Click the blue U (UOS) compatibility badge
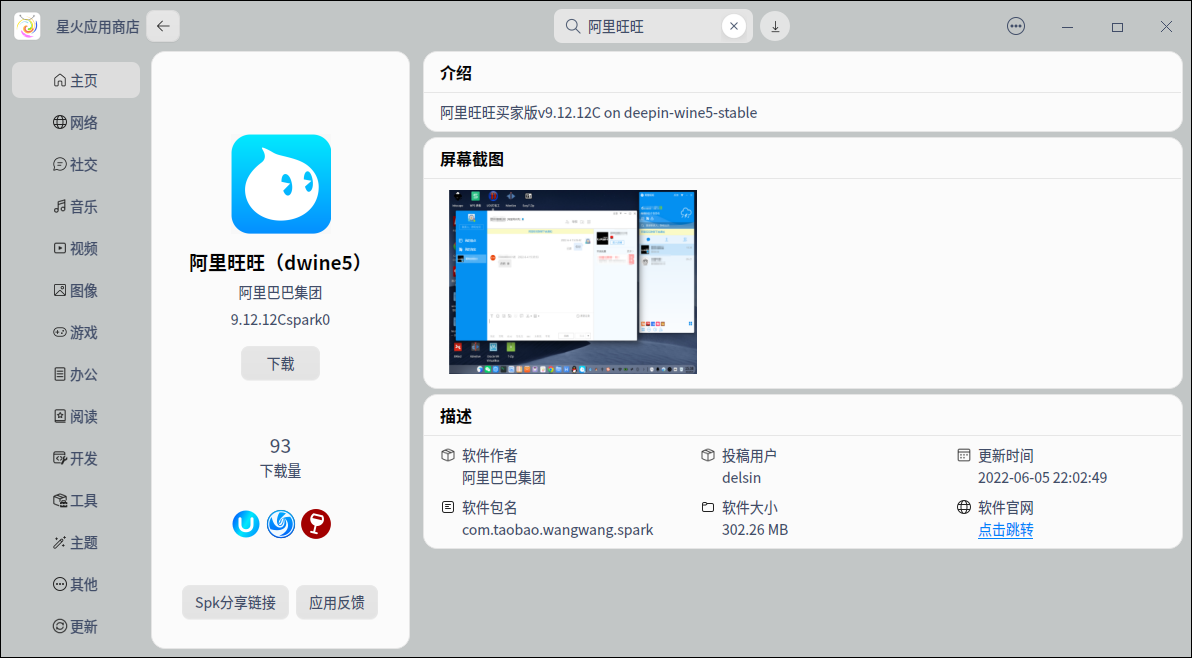The image size is (1192, 658). tap(246, 524)
